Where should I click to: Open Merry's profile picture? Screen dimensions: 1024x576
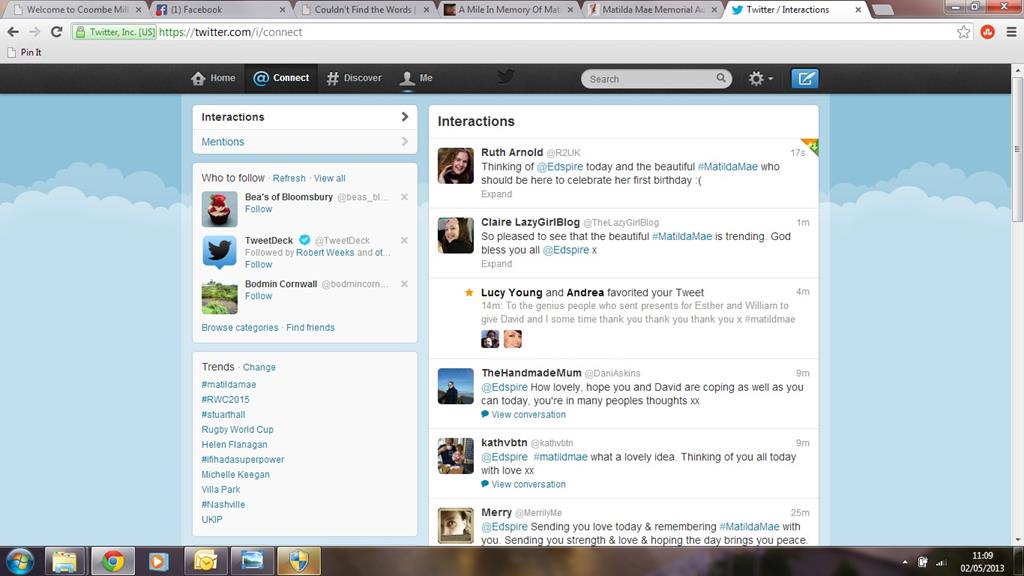click(x=455, y=526)
